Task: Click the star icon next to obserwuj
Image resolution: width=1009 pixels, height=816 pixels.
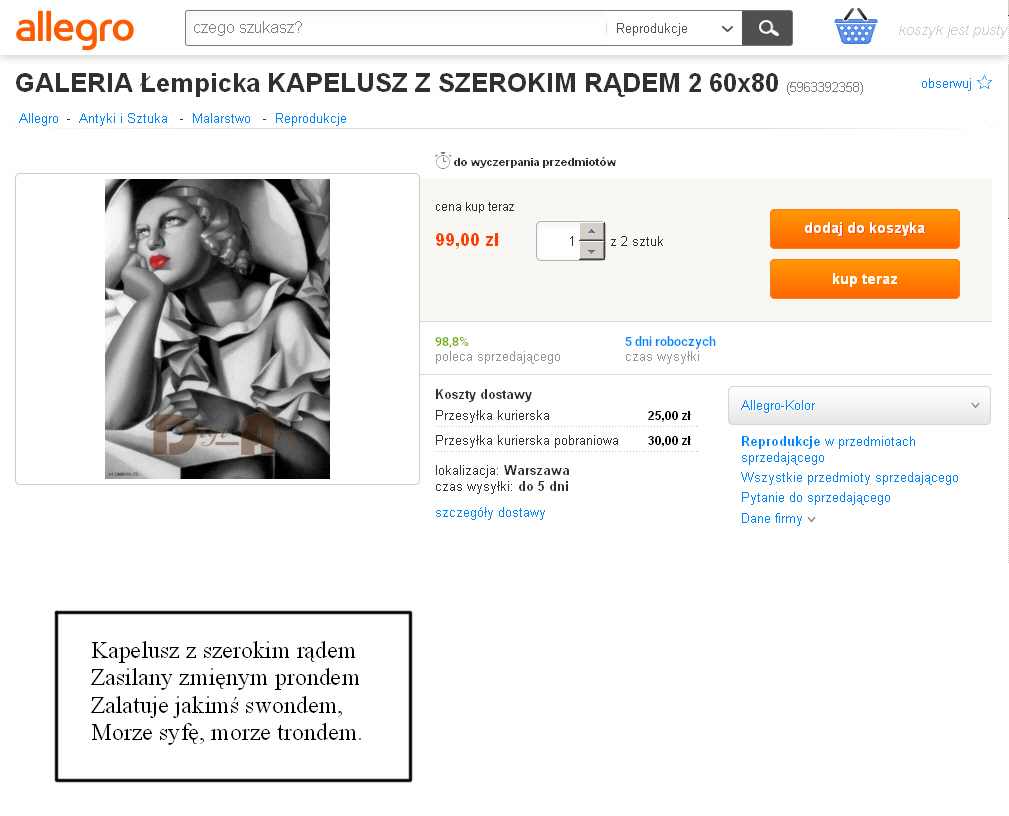Action: click(x=985, y=82)
